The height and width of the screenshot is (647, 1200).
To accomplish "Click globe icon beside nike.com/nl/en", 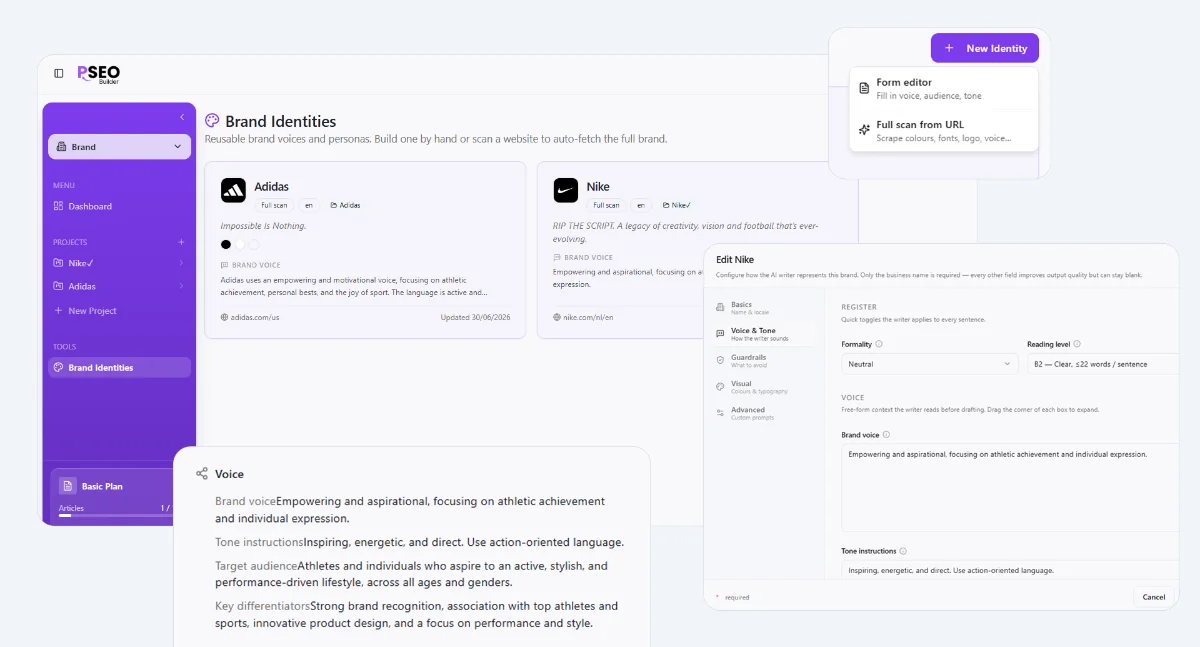I will pos(556,318).
